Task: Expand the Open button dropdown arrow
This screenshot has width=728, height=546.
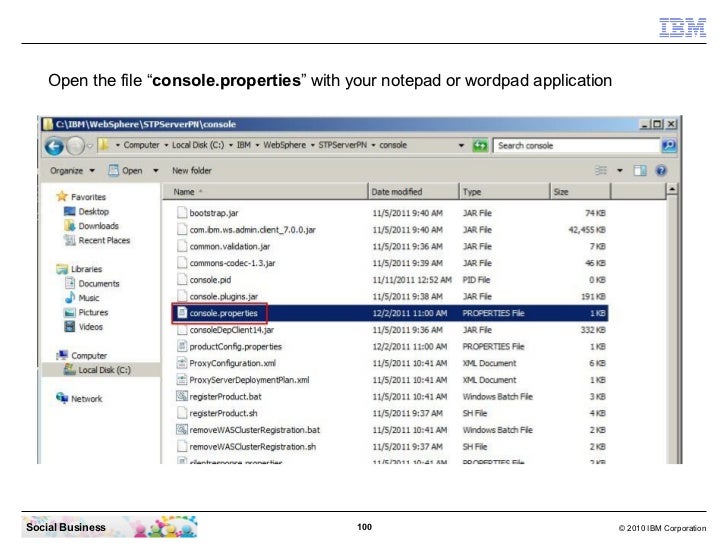Action: pos(156,170)
